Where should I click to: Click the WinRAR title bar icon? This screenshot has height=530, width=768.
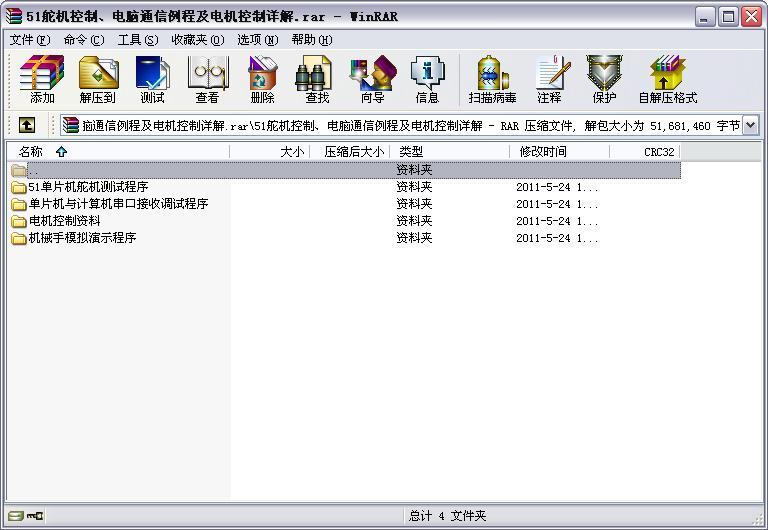pos(14,16)
